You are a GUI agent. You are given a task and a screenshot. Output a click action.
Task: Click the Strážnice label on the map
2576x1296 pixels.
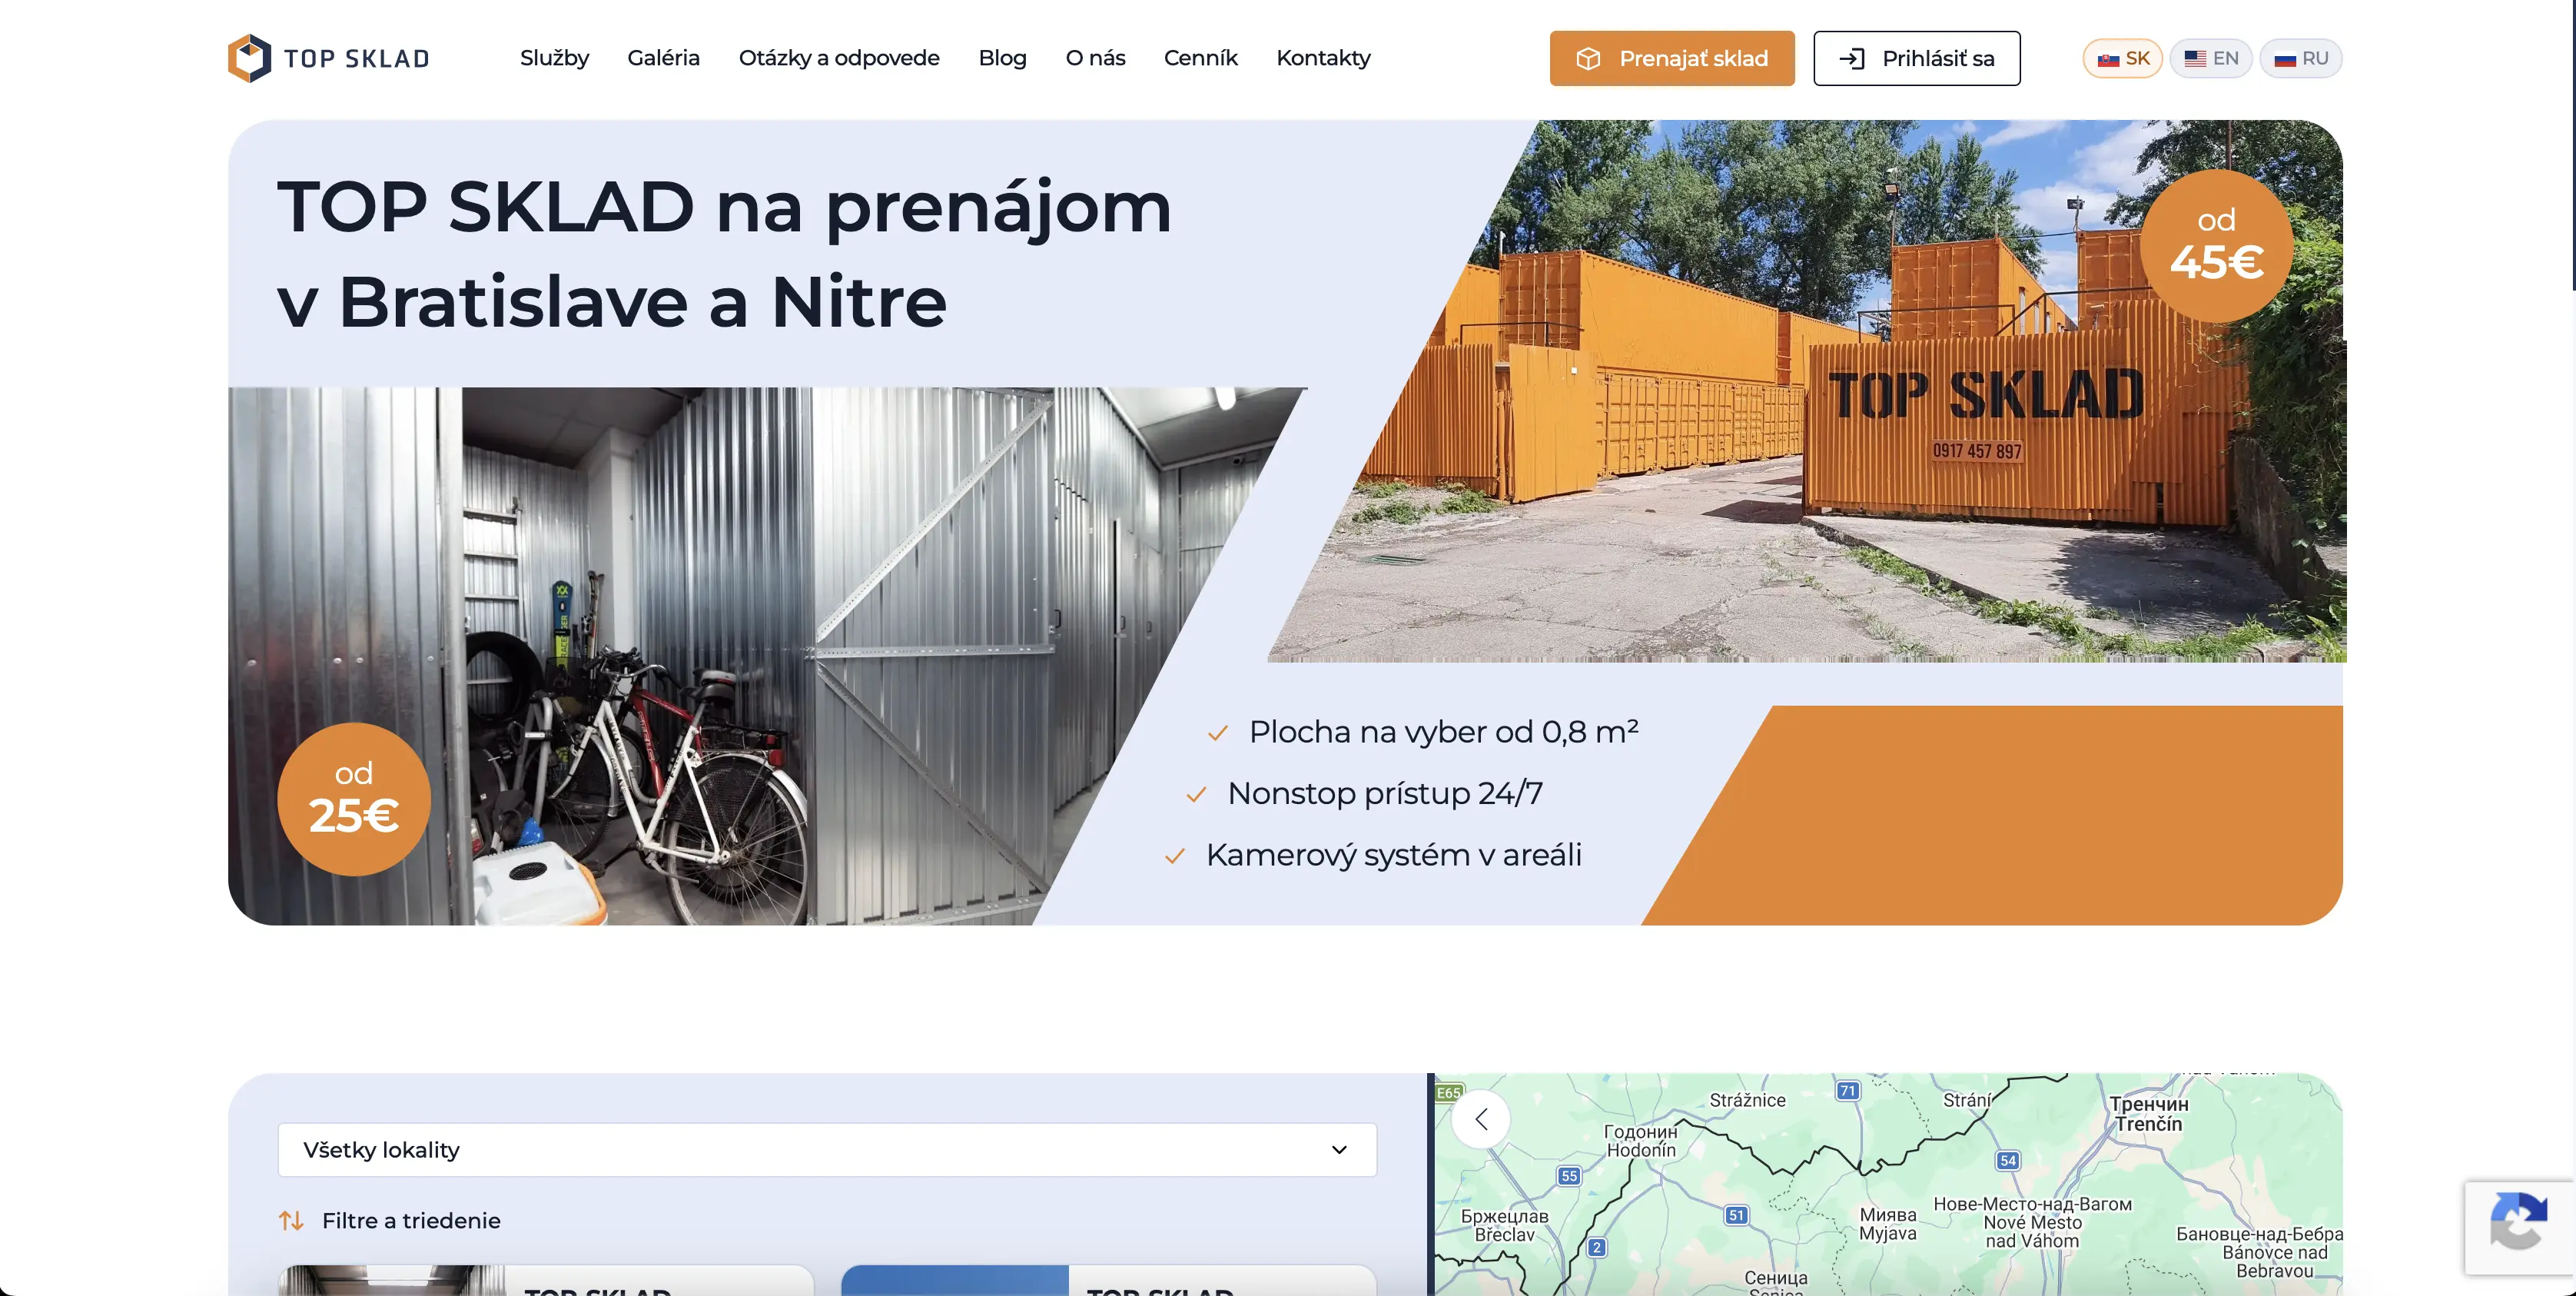coord(1747,1100)
